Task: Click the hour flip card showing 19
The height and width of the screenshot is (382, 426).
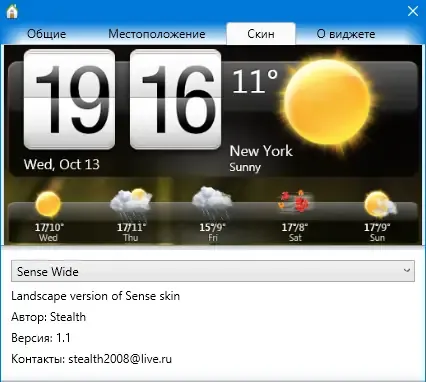Action: (x=70, y=99)
